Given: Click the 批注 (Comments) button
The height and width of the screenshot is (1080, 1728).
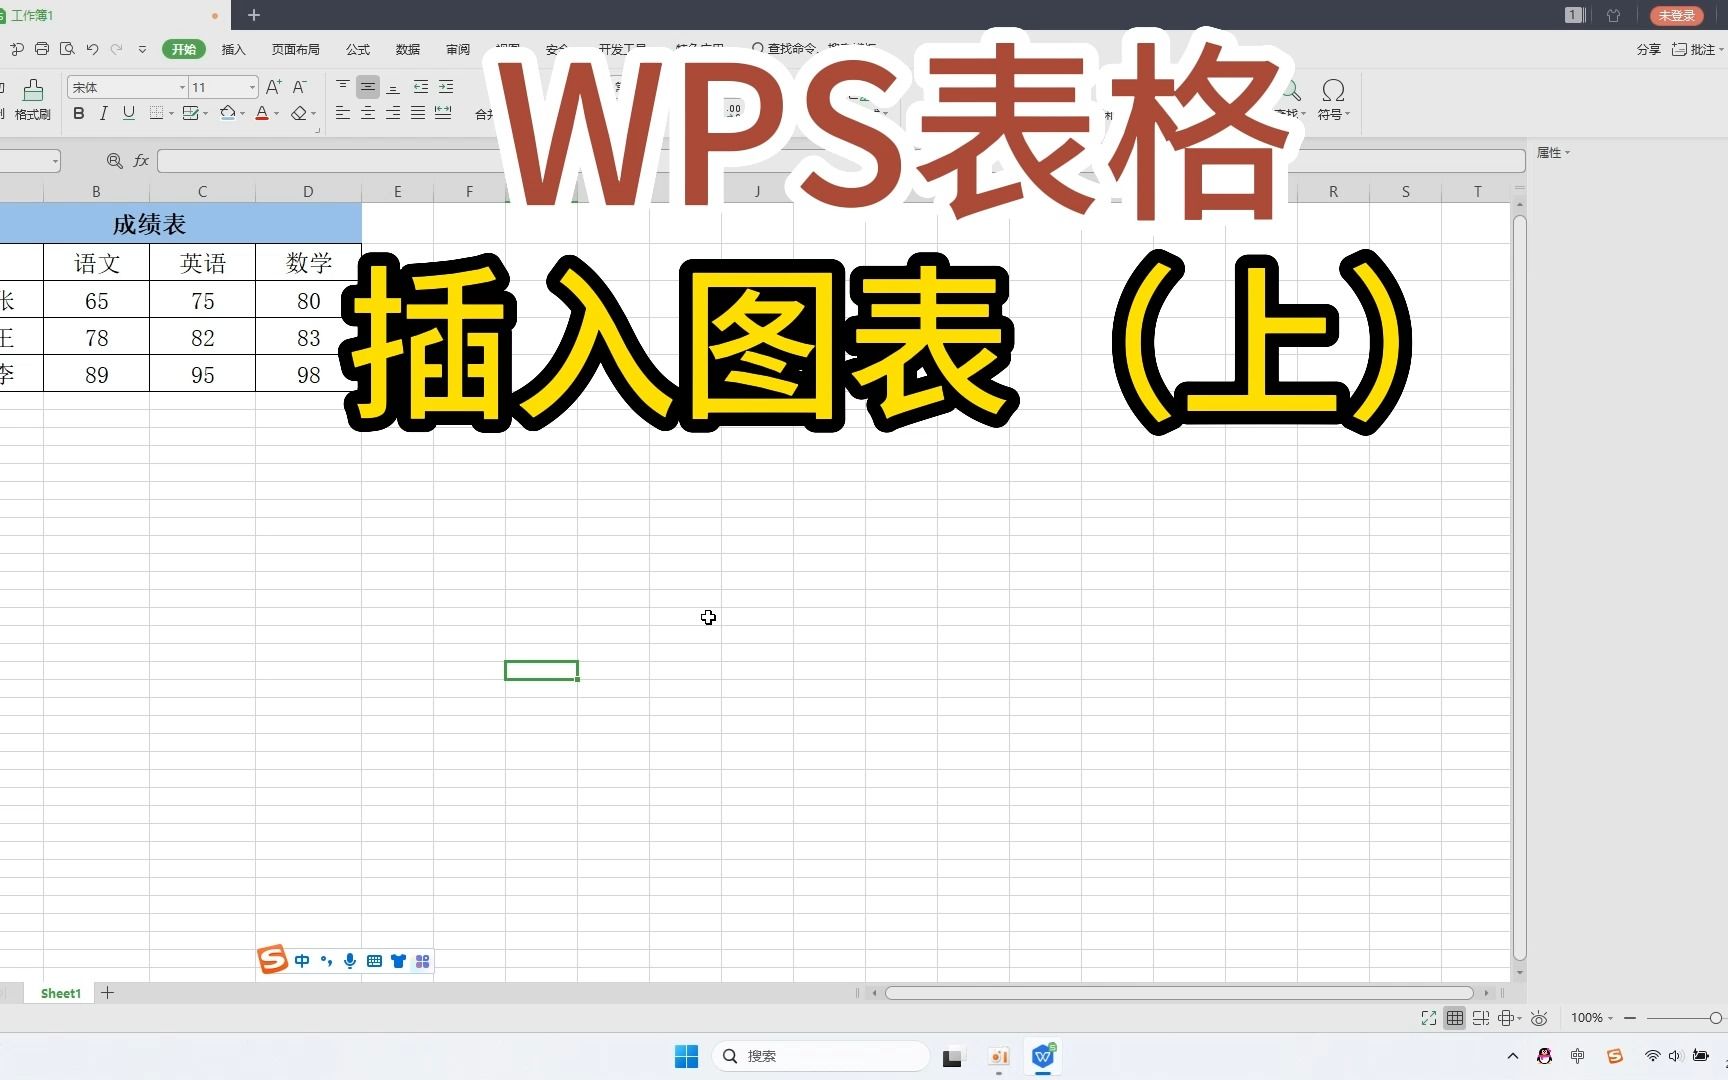Looking at the screenshot, I should 1698,49.
